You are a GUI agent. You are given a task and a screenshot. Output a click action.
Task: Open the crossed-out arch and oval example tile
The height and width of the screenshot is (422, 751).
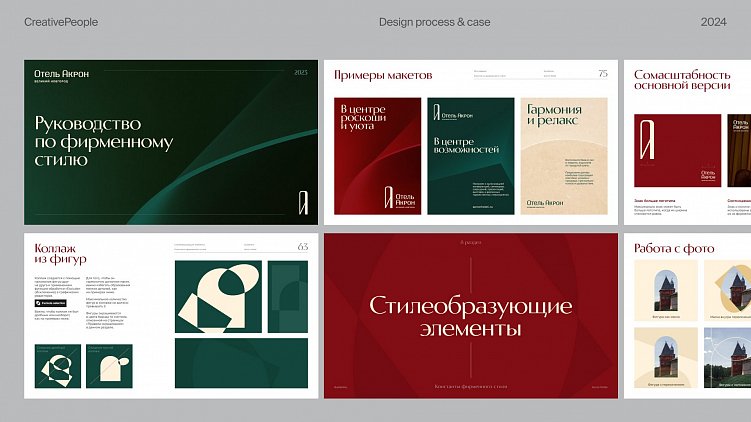109,366
